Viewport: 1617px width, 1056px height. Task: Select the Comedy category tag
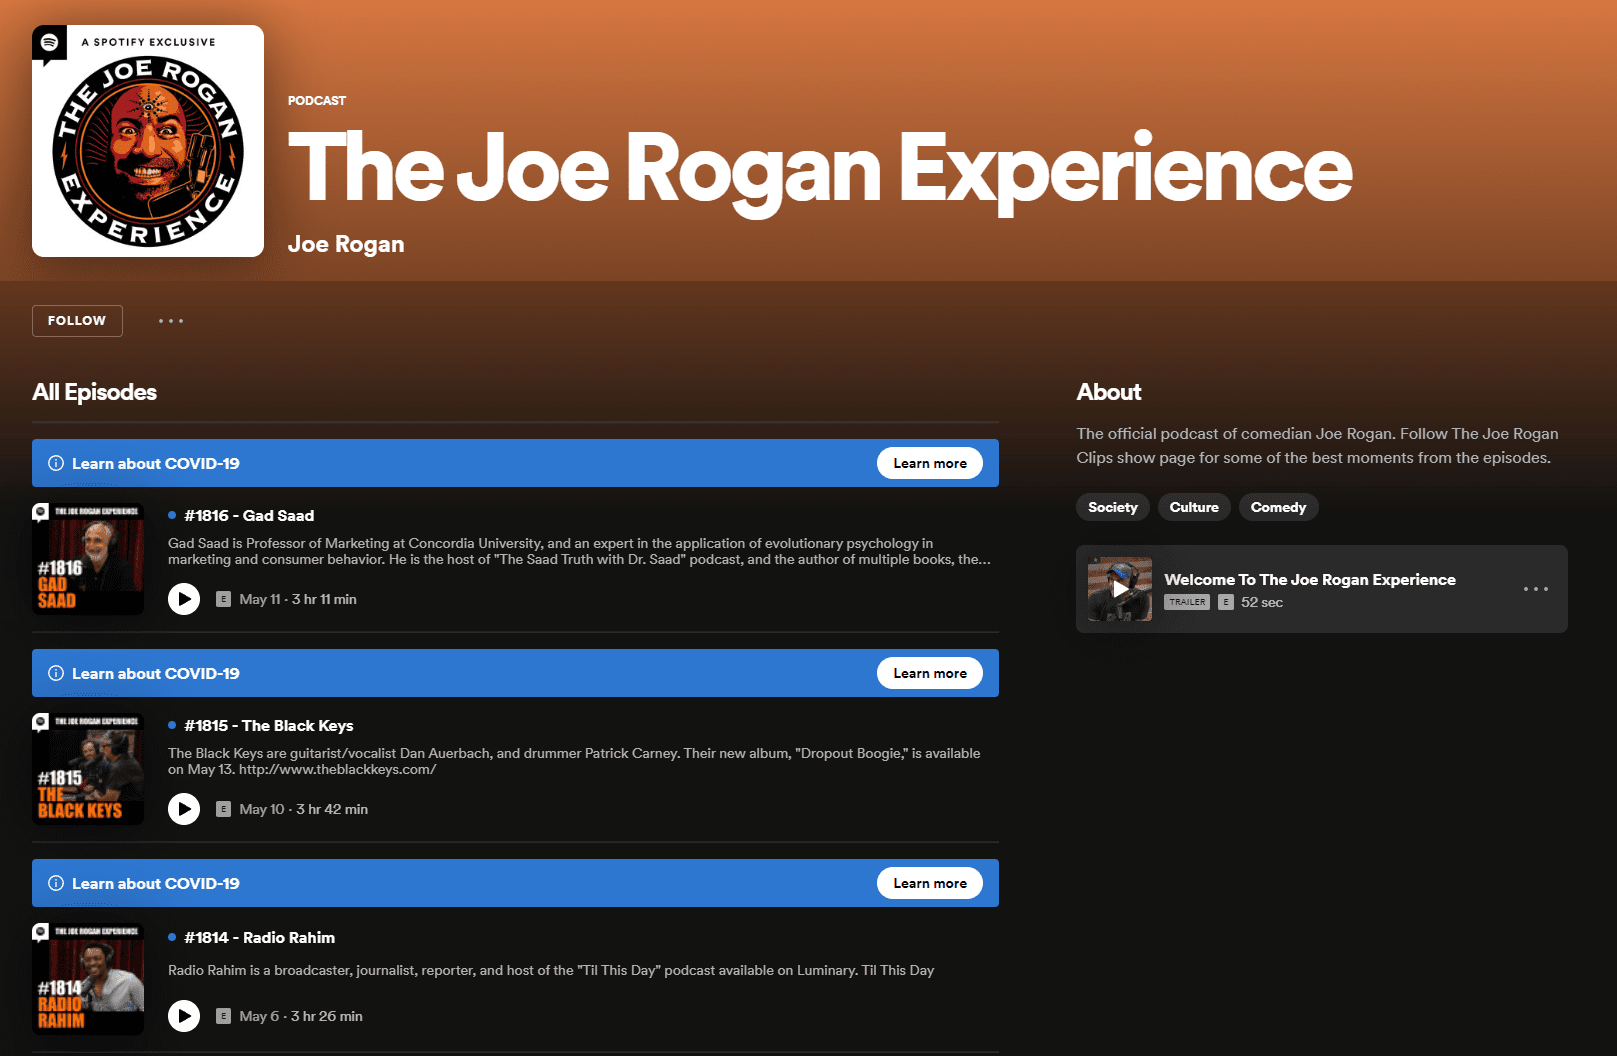pyautogui.click(x=1278, y=507)
